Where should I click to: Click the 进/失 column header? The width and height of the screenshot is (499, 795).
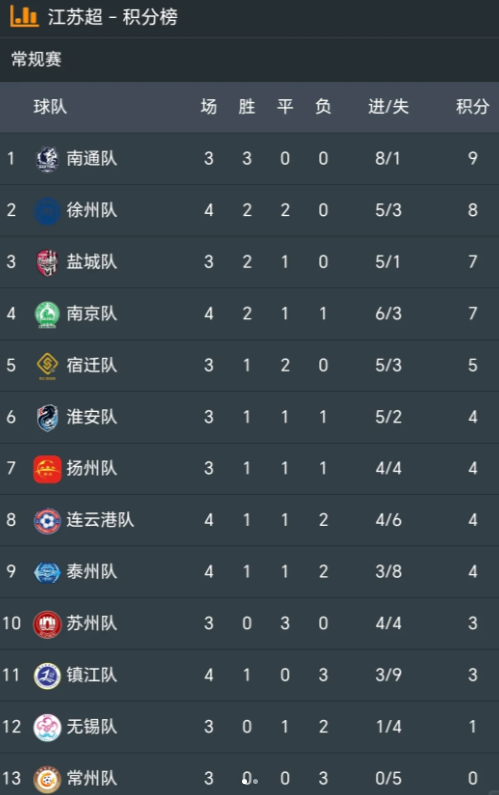click(388, 106)
